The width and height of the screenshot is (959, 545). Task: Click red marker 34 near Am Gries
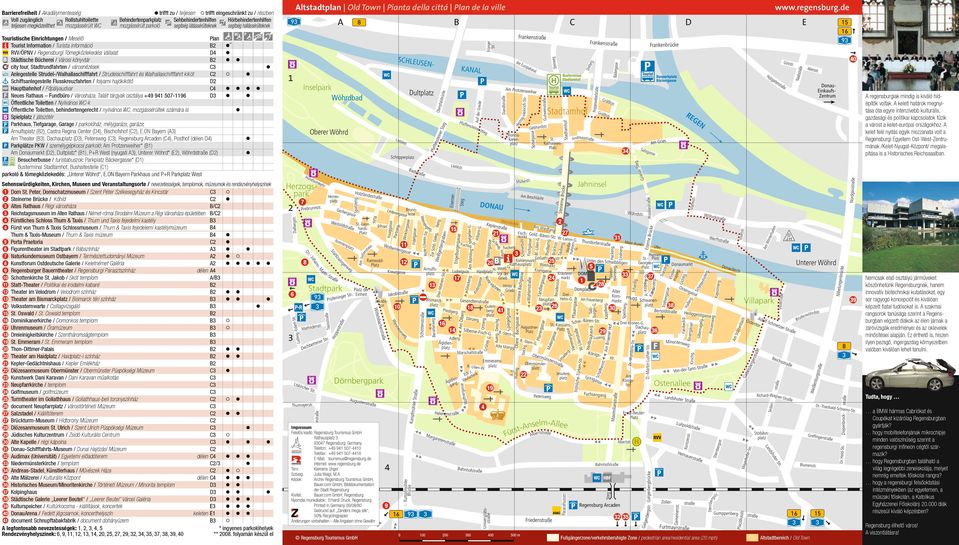click(625, 150)
